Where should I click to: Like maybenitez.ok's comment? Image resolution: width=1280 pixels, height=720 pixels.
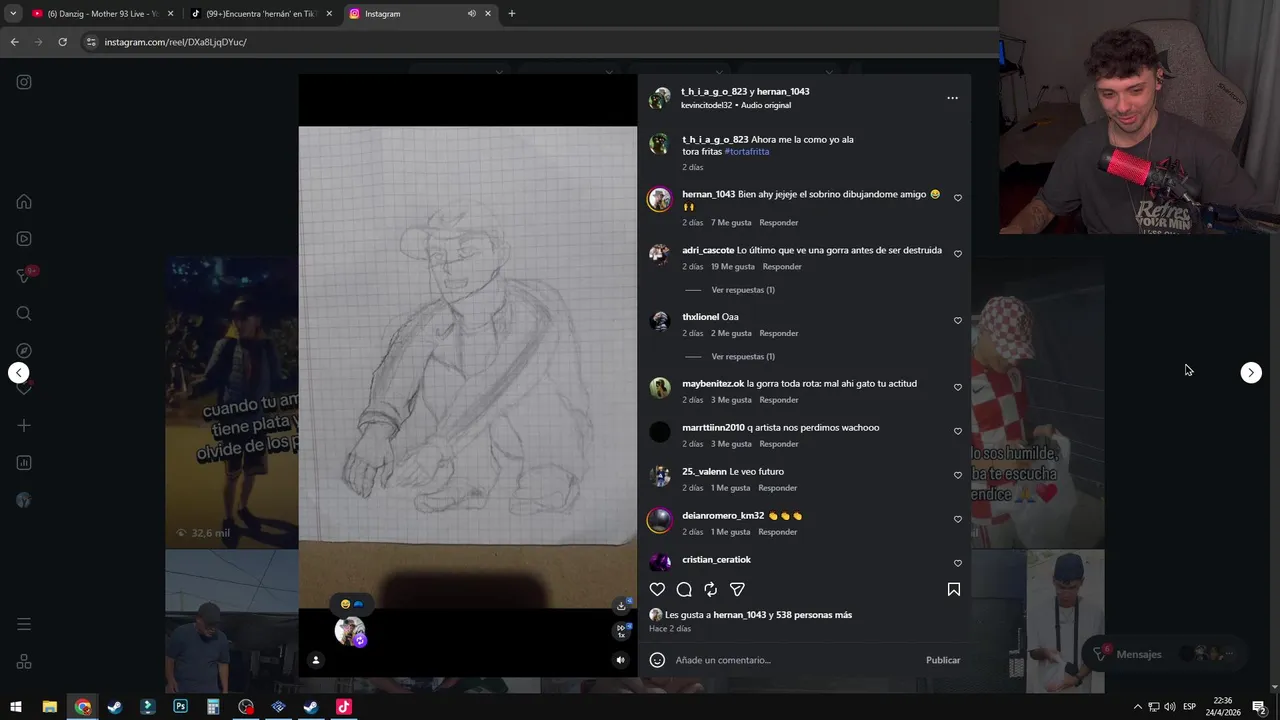[x=958, y=387]
